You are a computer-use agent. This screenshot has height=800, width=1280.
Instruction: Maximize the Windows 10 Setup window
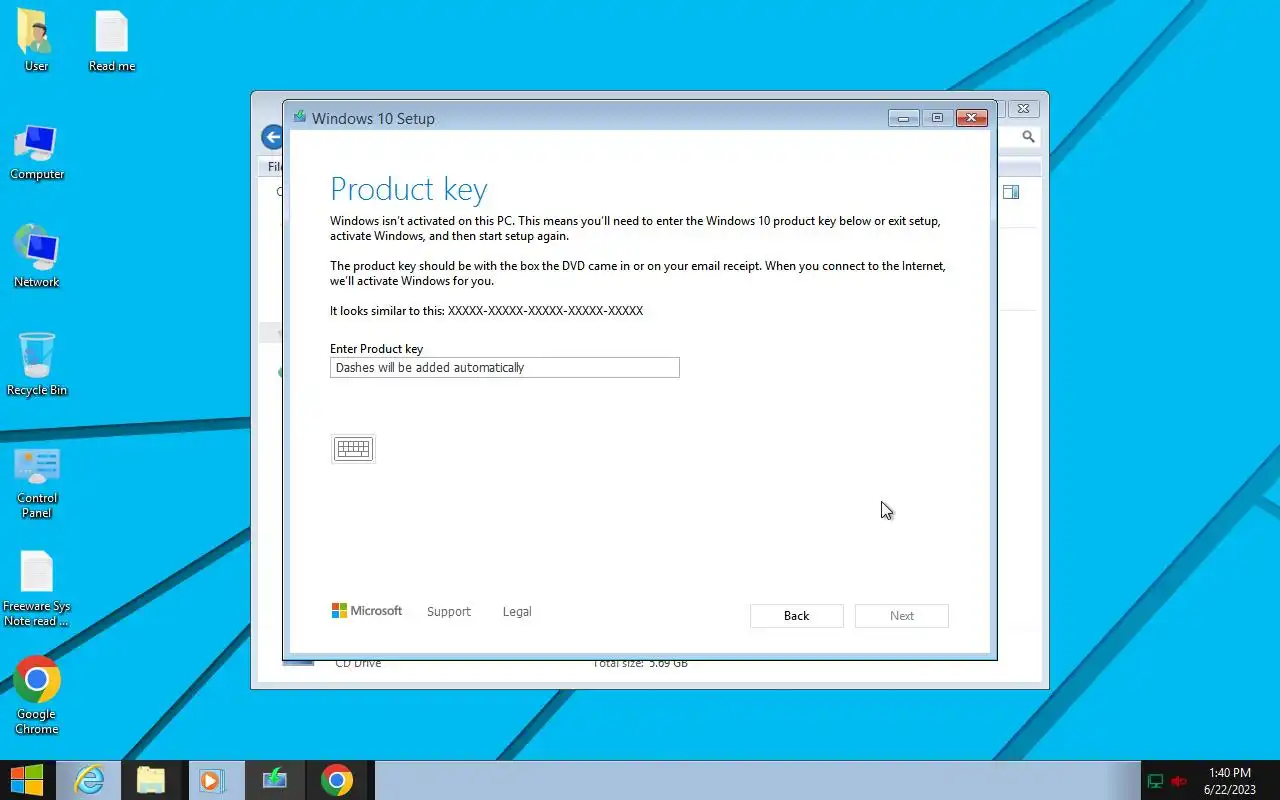[x=937, y=118]
